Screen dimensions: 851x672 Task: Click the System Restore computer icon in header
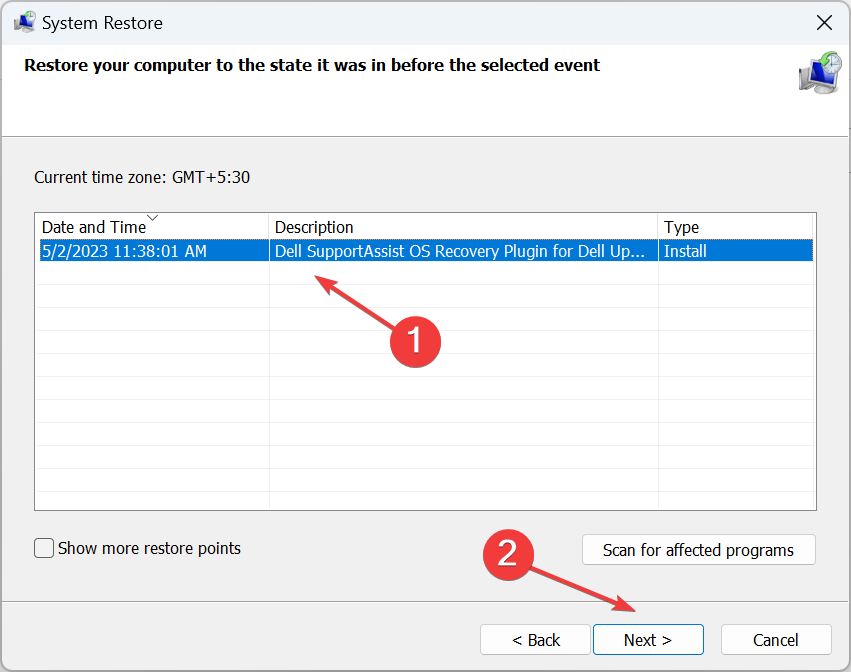pyautogui.click(x=820, y=74)
